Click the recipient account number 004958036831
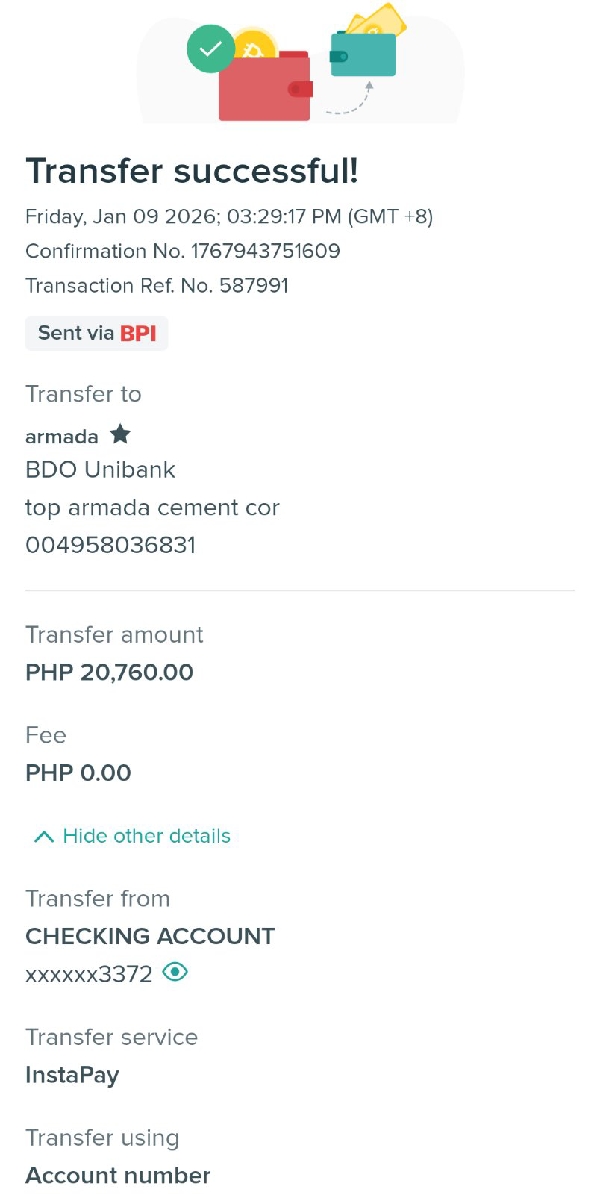The height and width of the screenshot is (1195, 600). 110,545
